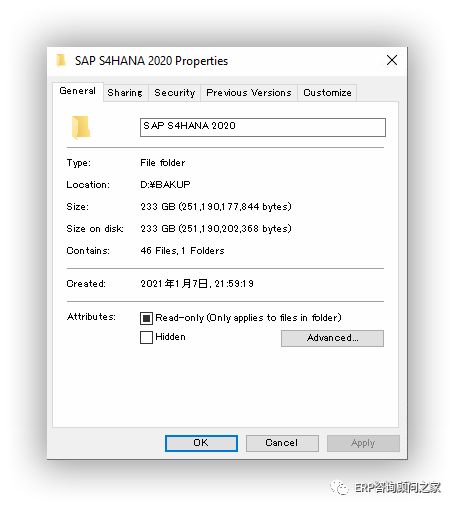This screenshot has width=455, height=508.
Task: Close the Properties dialog with the X
Action: [392, 60]
